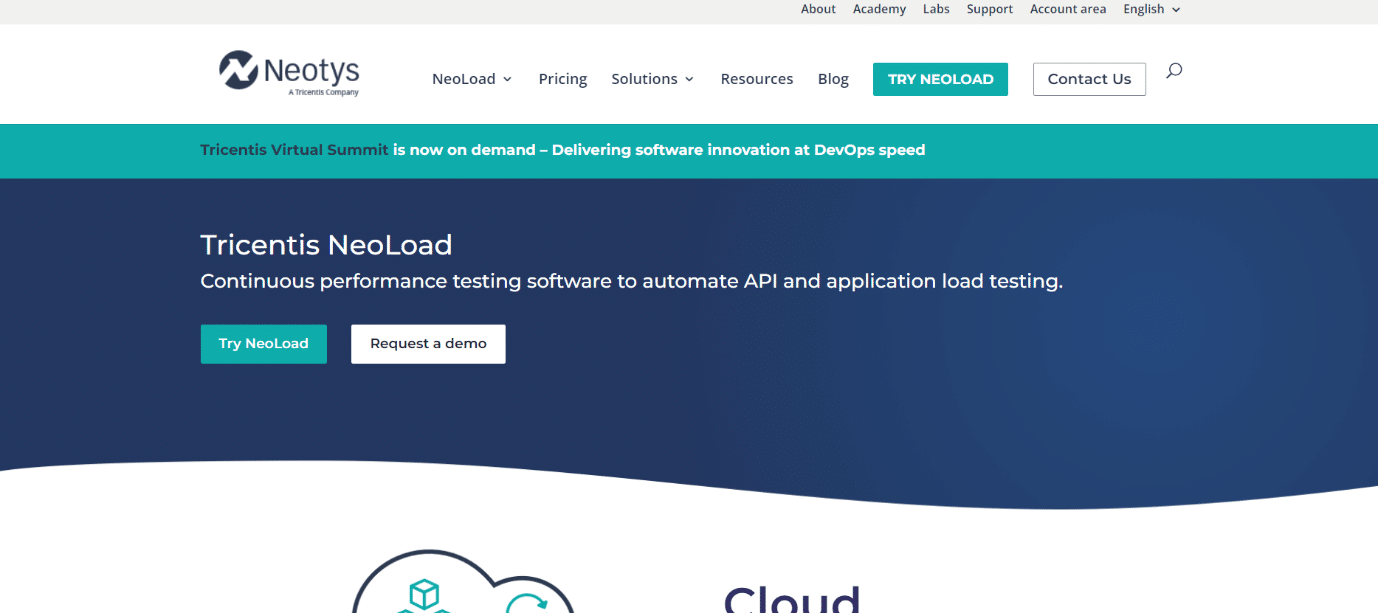Viewport: 1378px width, 613px height.
Task: Open the Resources page
Action: (x=757, y=79)
